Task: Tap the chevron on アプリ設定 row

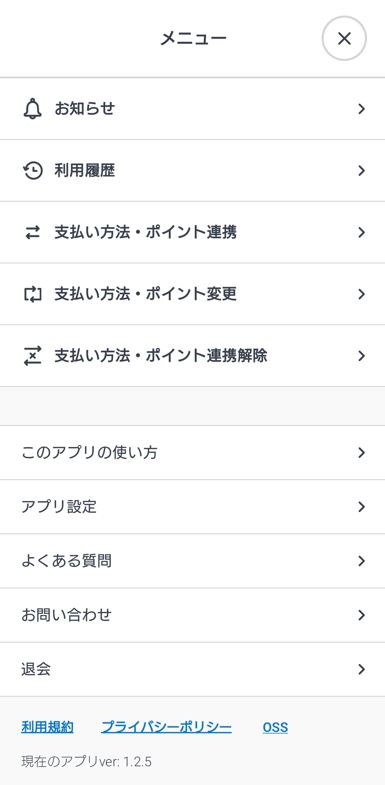Action: [361, 507]
